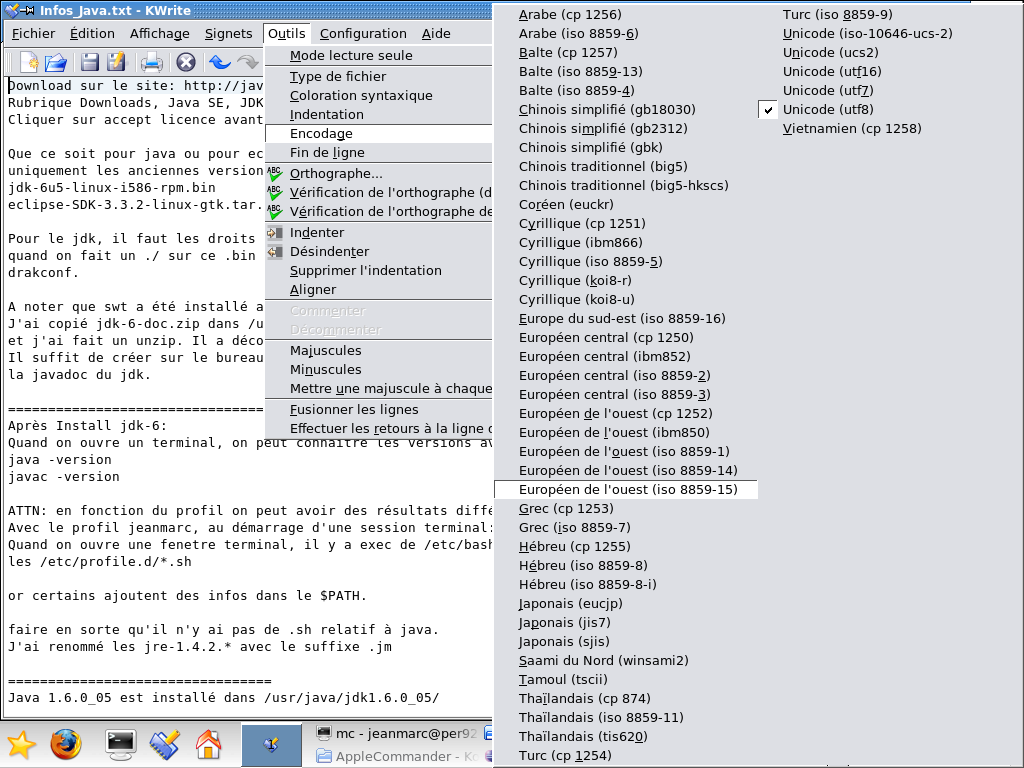Open the Configuration menu
1024x768 pixels.
click(x=363, y=33)
